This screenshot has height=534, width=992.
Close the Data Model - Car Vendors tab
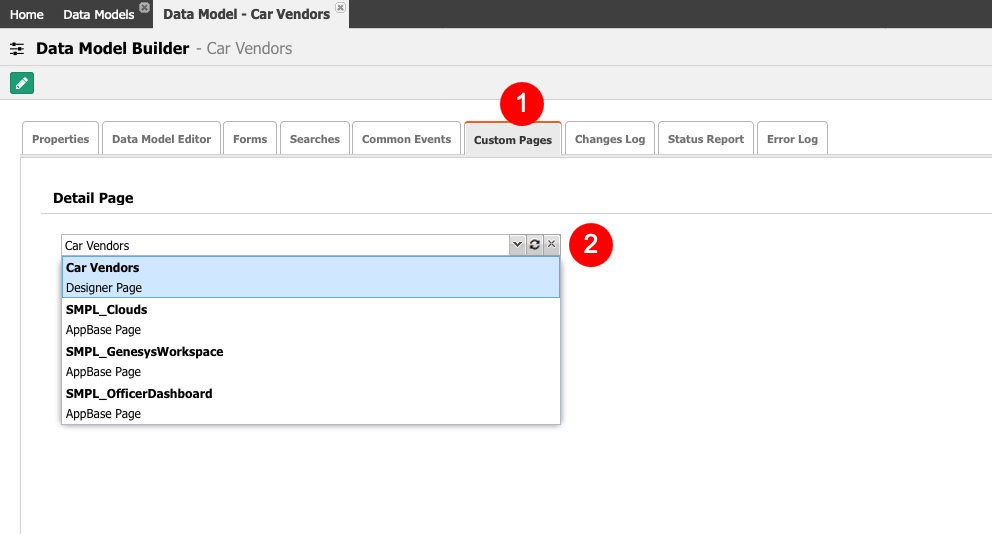340,8
